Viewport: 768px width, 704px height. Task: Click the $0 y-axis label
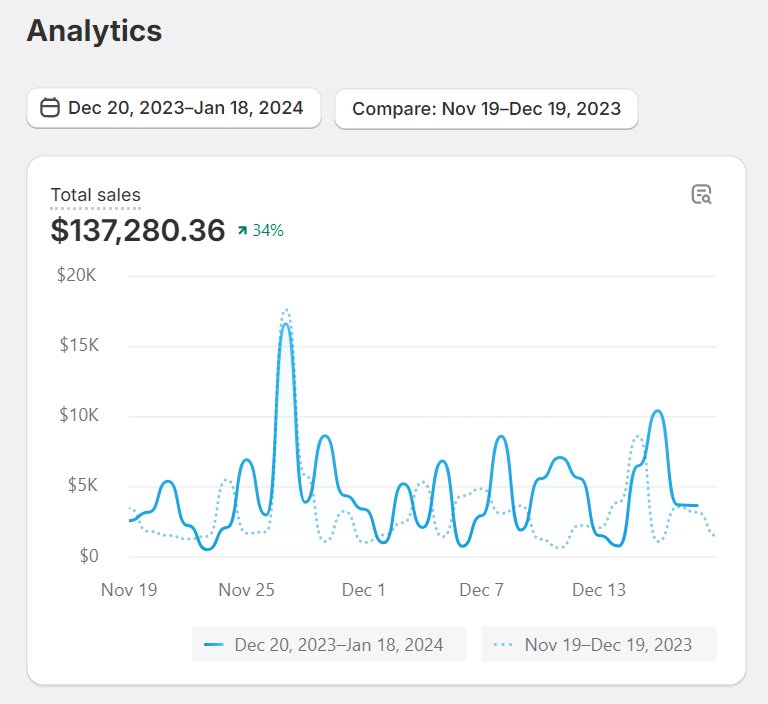coord(89,556)
